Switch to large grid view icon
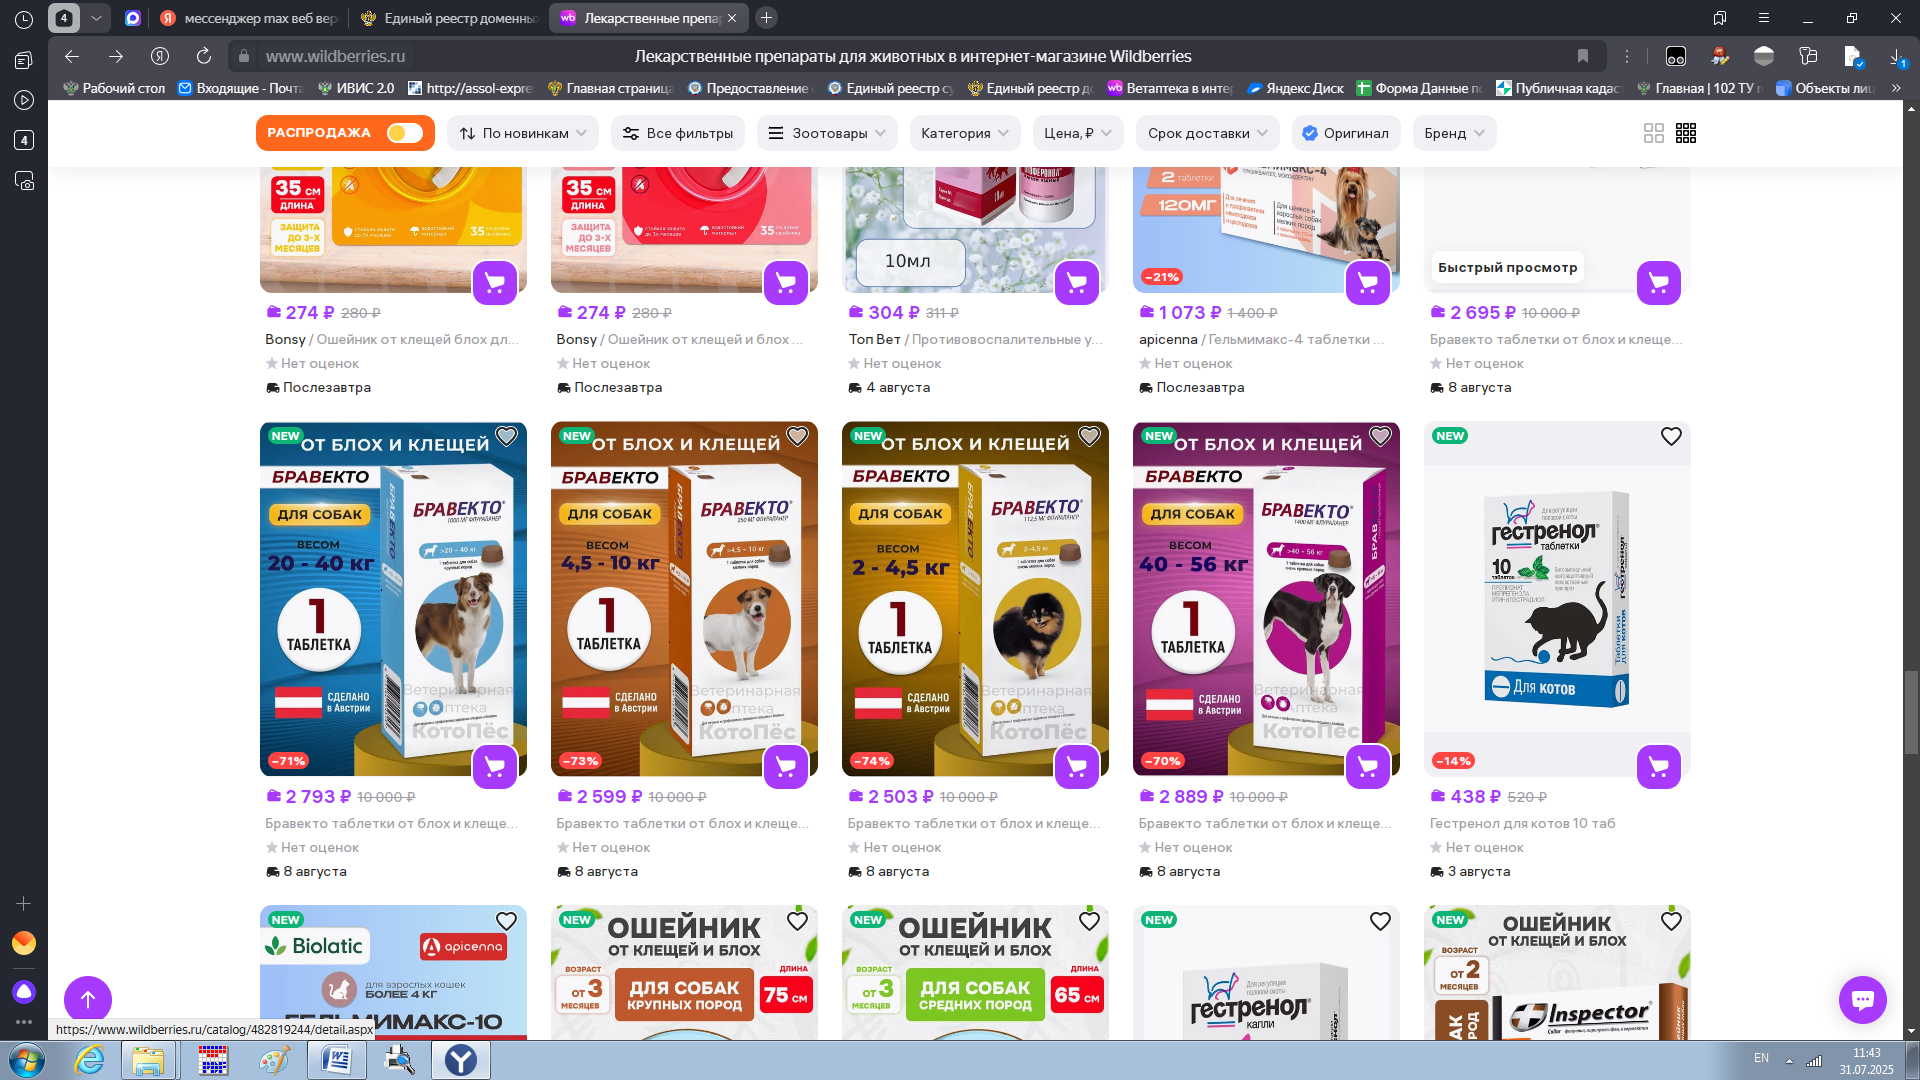Viewport: 1920px width, 1080px height. point(1654,133)
